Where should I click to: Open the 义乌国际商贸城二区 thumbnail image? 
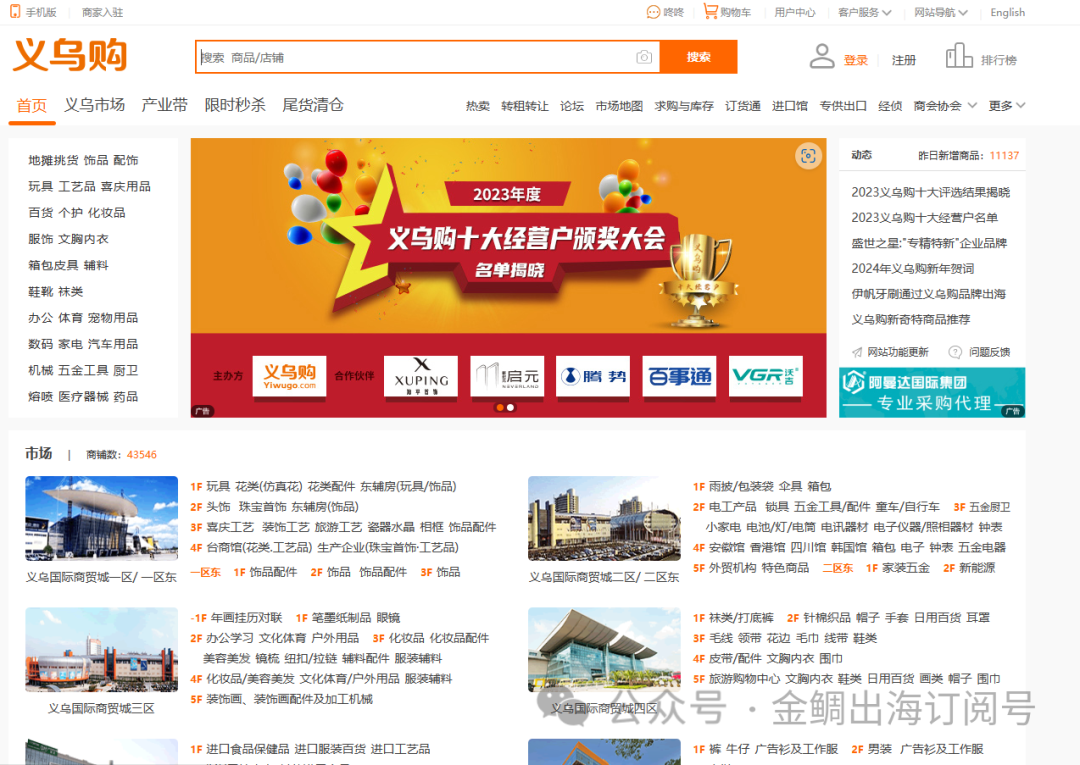click(x=604, y=518)
